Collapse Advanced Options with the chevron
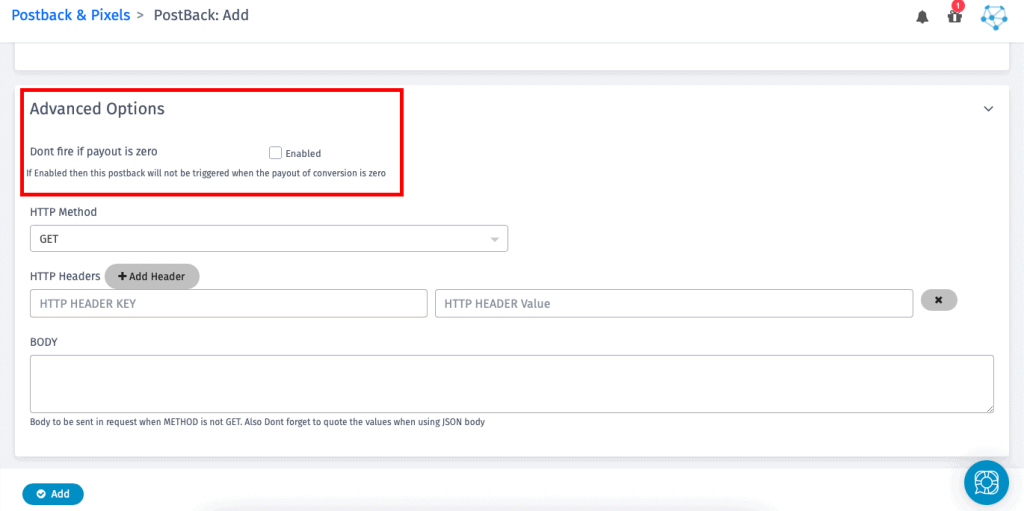 (988, 109)
